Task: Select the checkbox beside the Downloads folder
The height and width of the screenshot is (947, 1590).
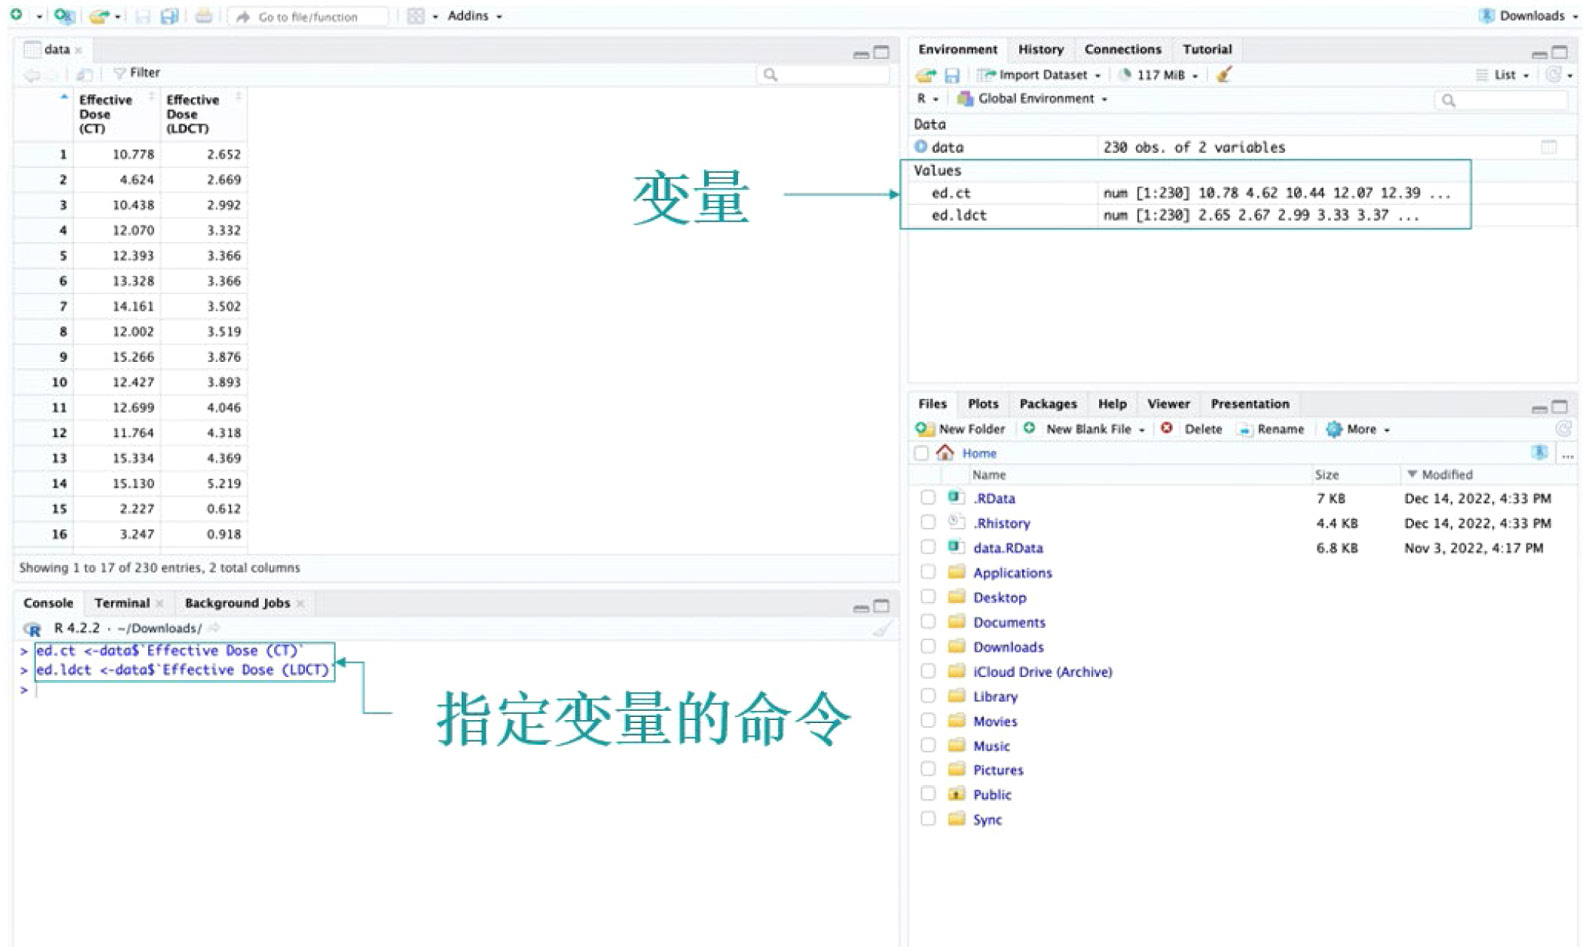Action: pos(928,647)
